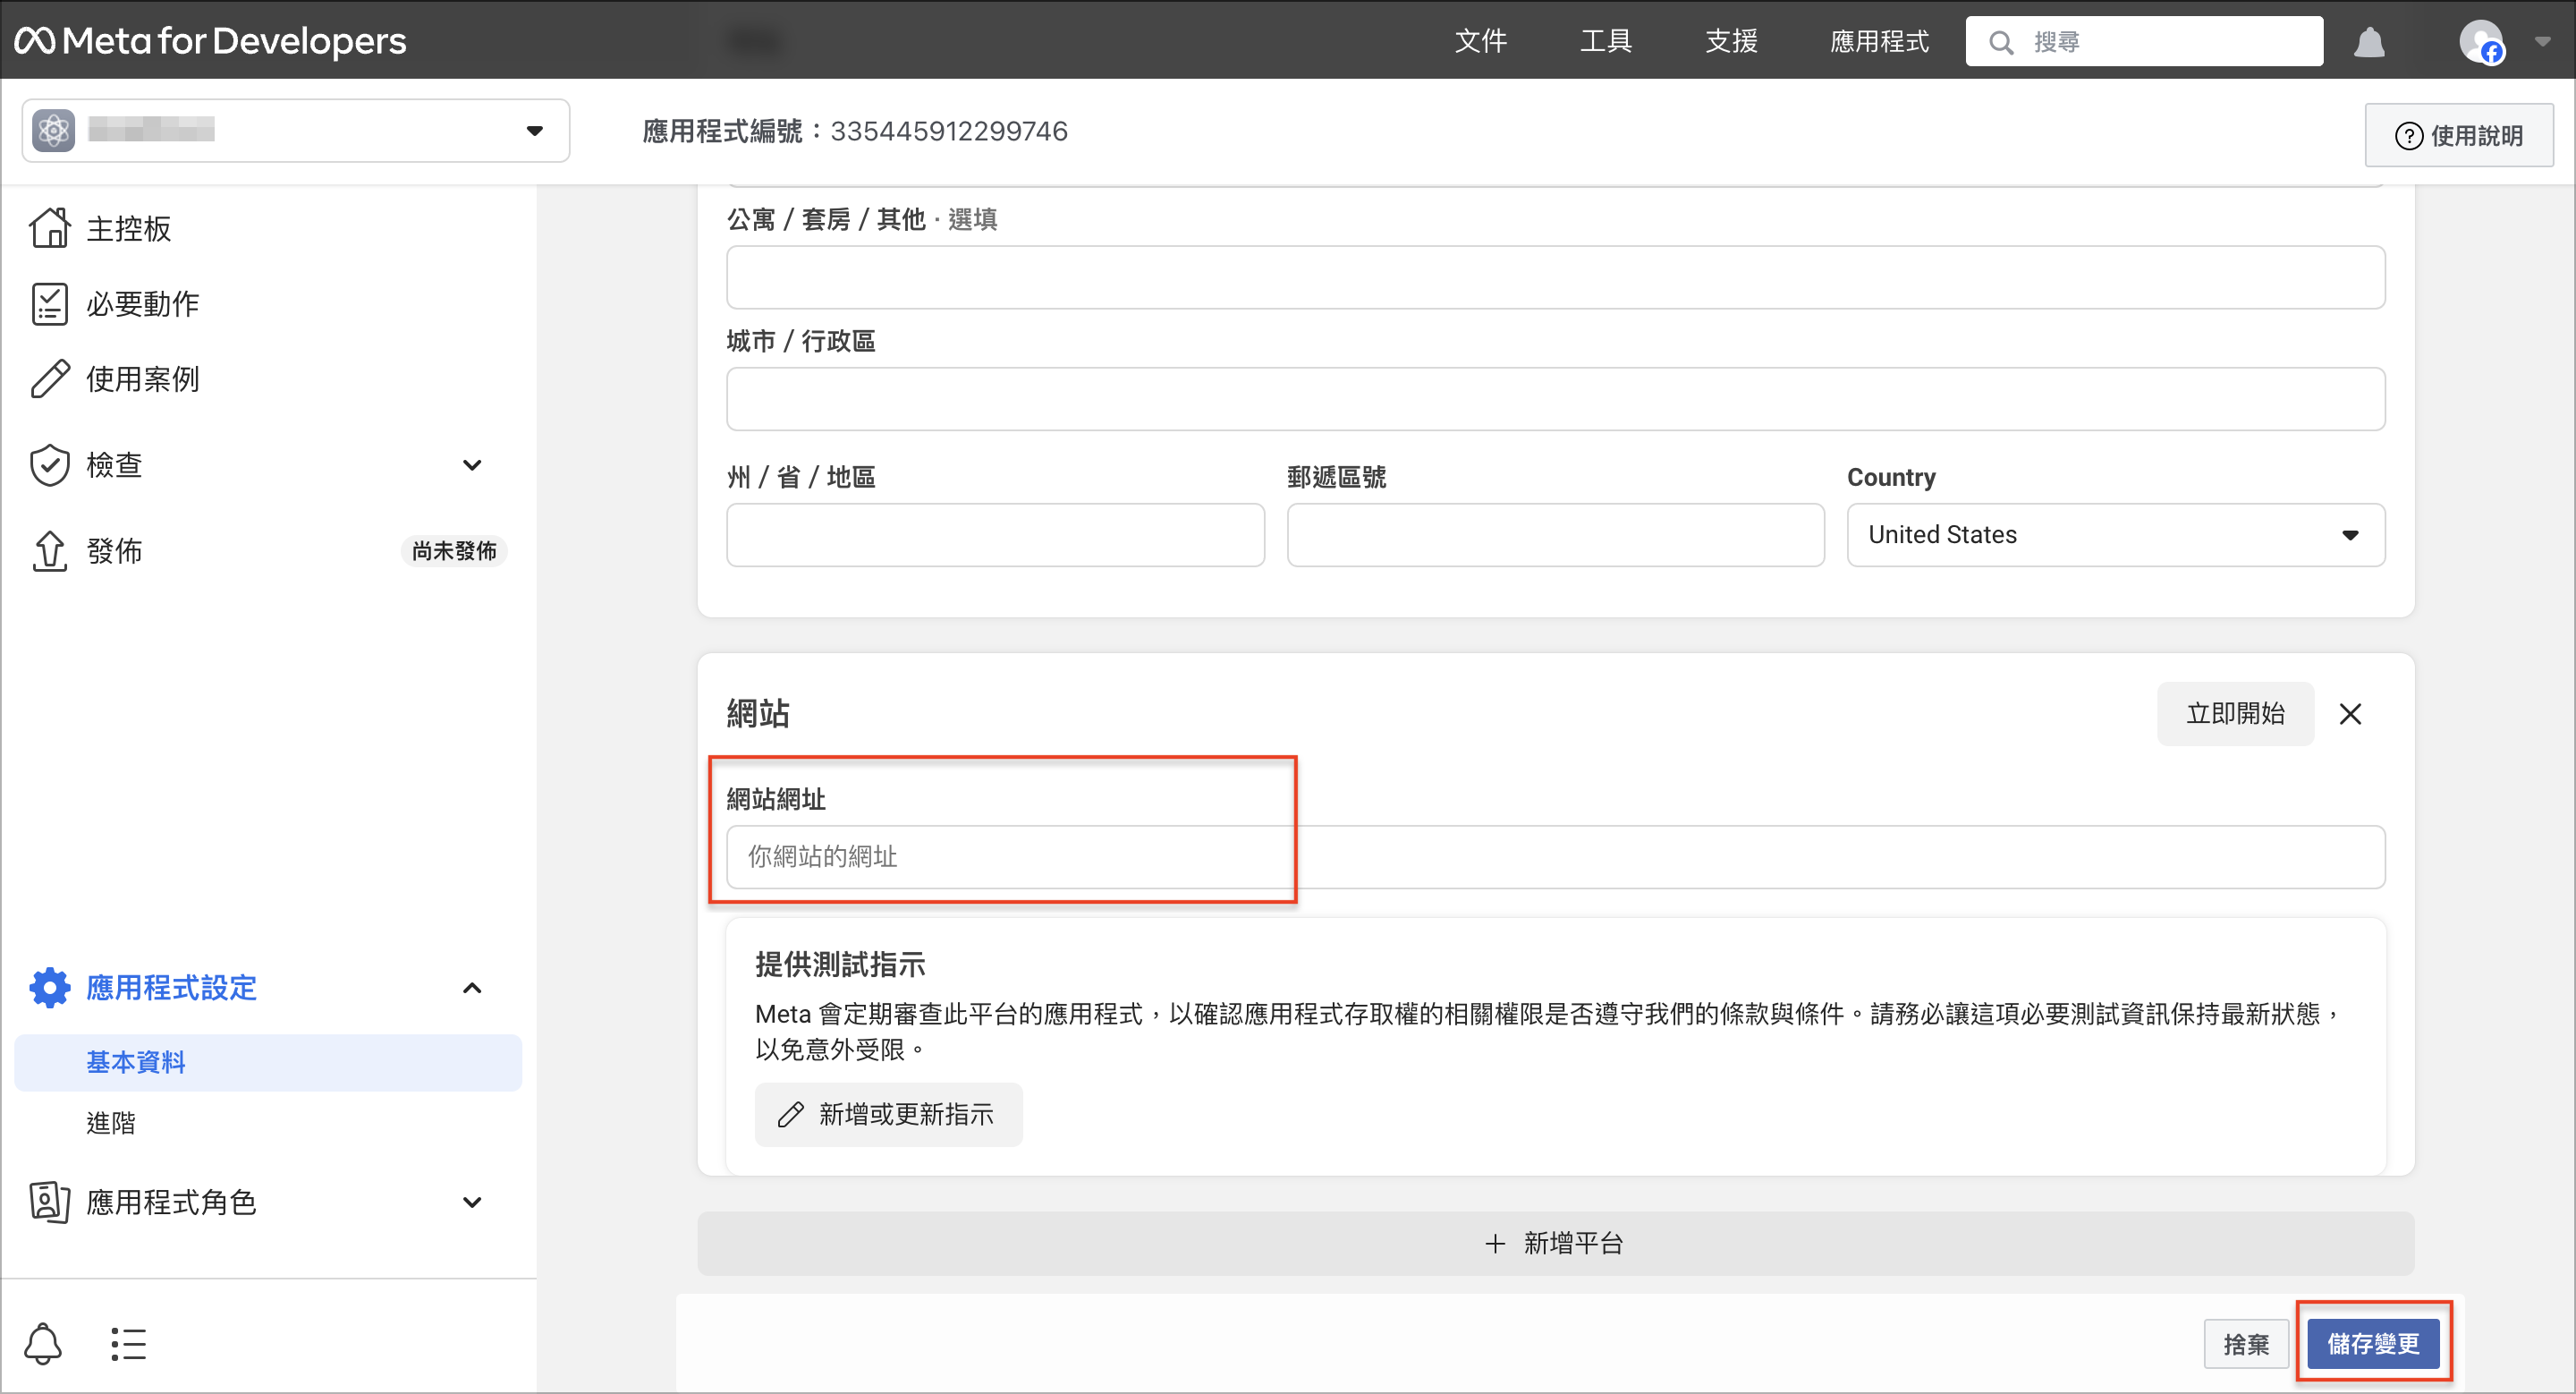The height and width of the screenshot is (1394, 2576).
Task: Open 主控板 dashboard home icon
Action: click(50, 228)
